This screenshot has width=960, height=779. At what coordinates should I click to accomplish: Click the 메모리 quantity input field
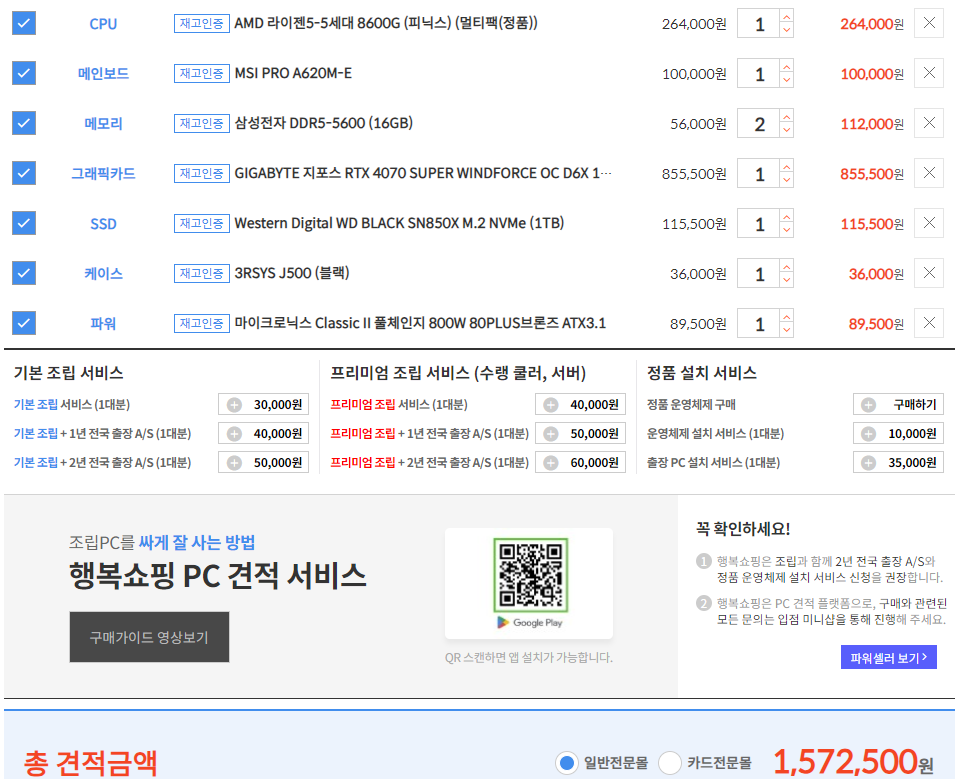[x=759, y=123]
